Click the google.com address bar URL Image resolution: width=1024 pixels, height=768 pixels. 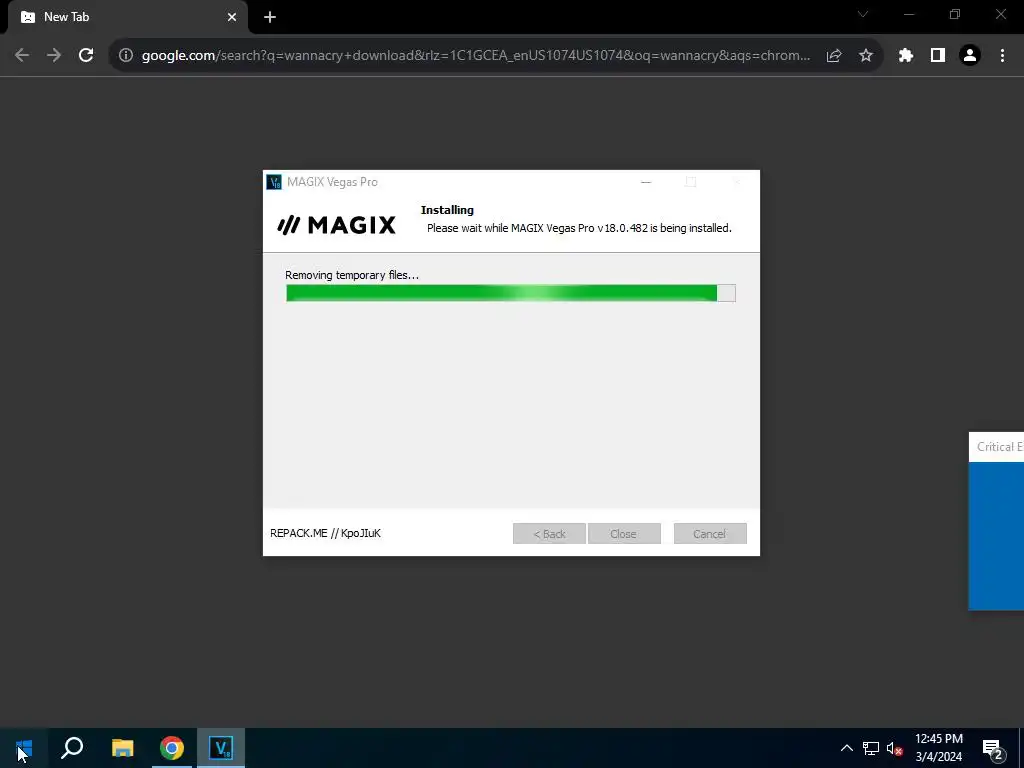coord(476,56)
